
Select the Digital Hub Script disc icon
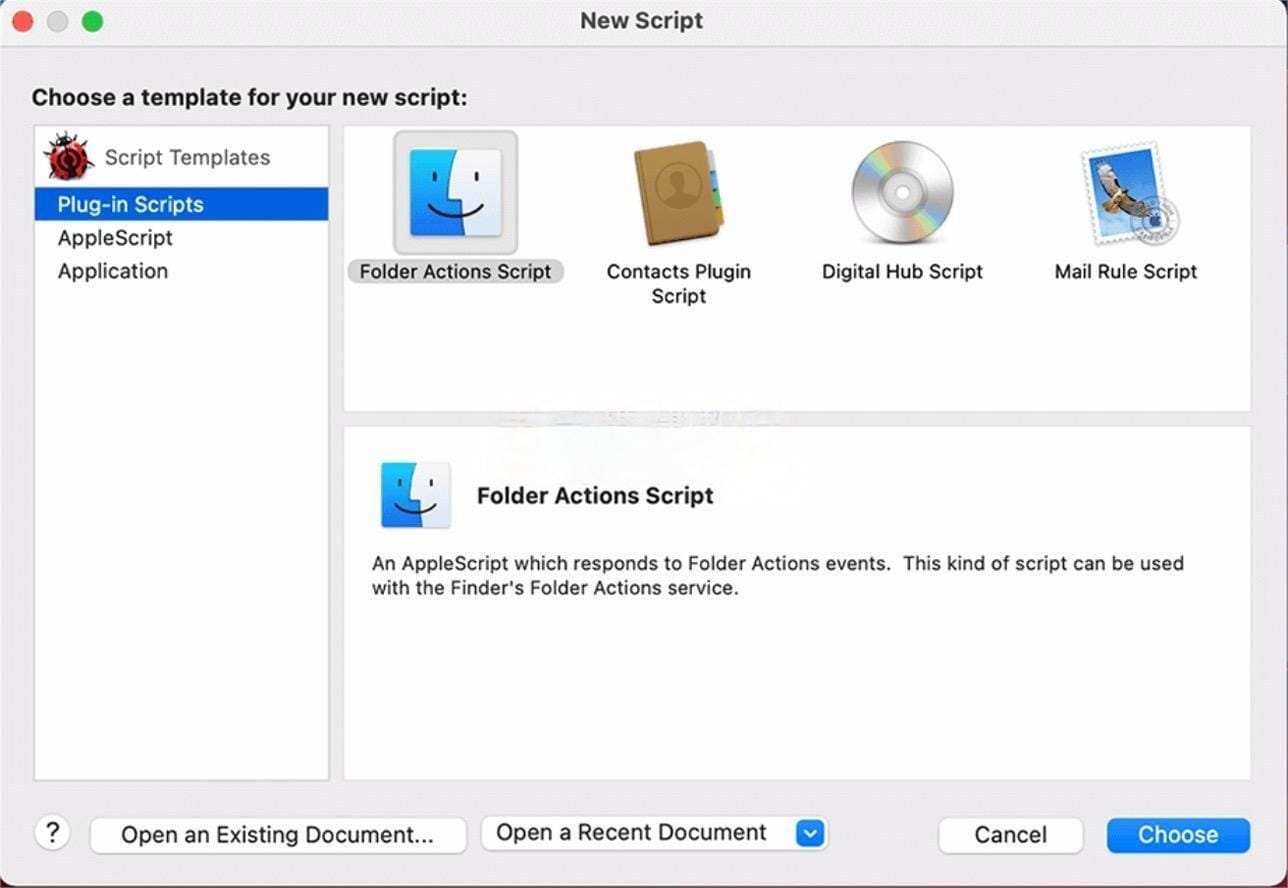pyautogui.click(x=902, y=193)
